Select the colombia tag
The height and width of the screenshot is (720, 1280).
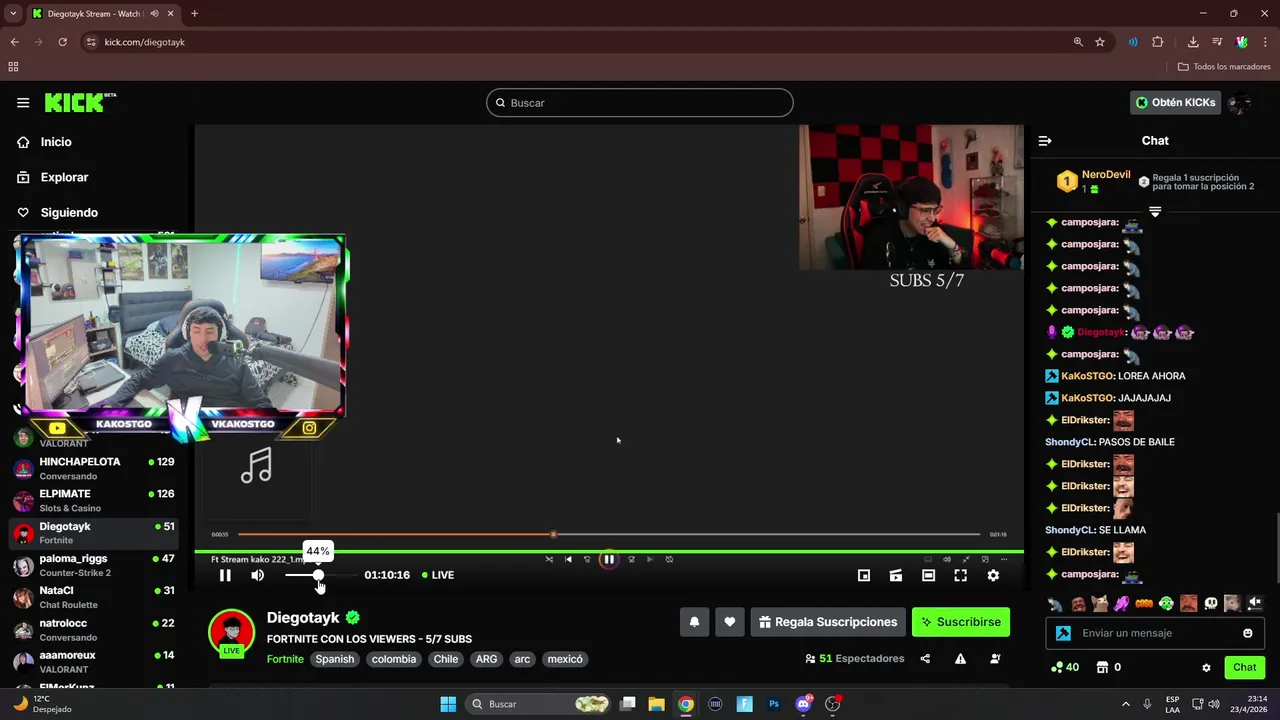[x=394, y=659]
